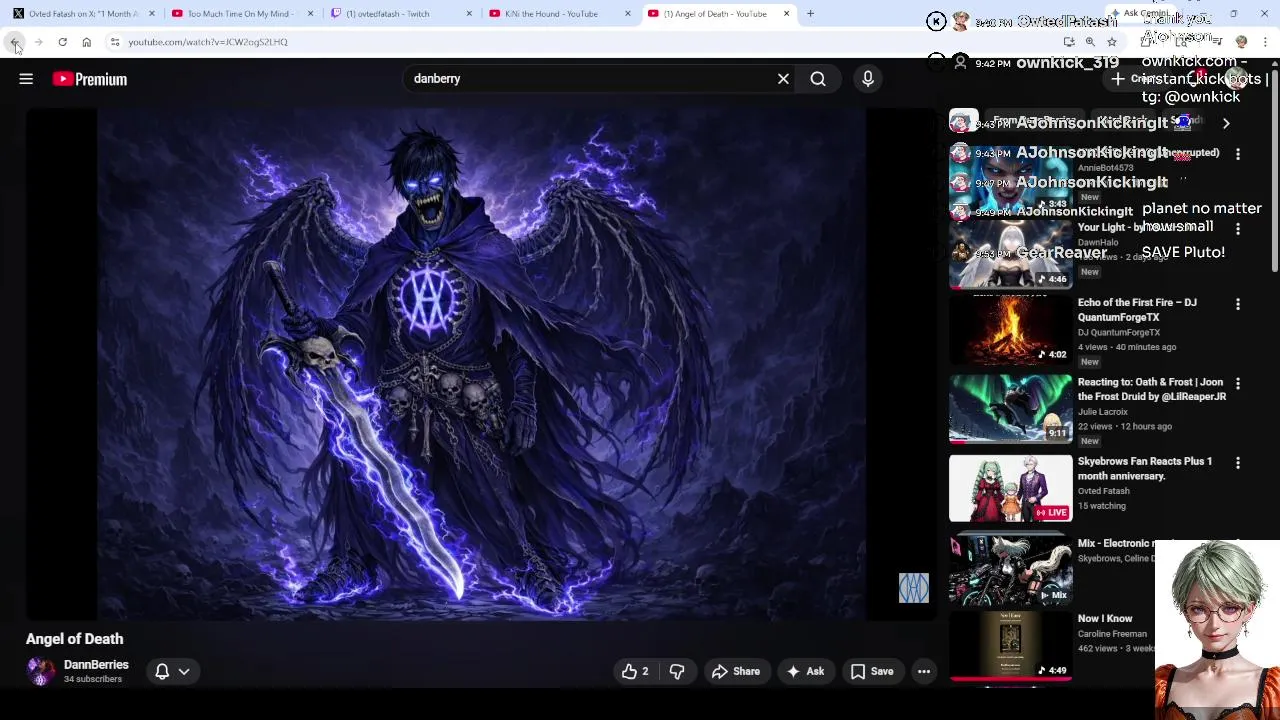Share the Angel of Death video
The width and height of the screenshot is (1280, 720).
tap(736, 672)
